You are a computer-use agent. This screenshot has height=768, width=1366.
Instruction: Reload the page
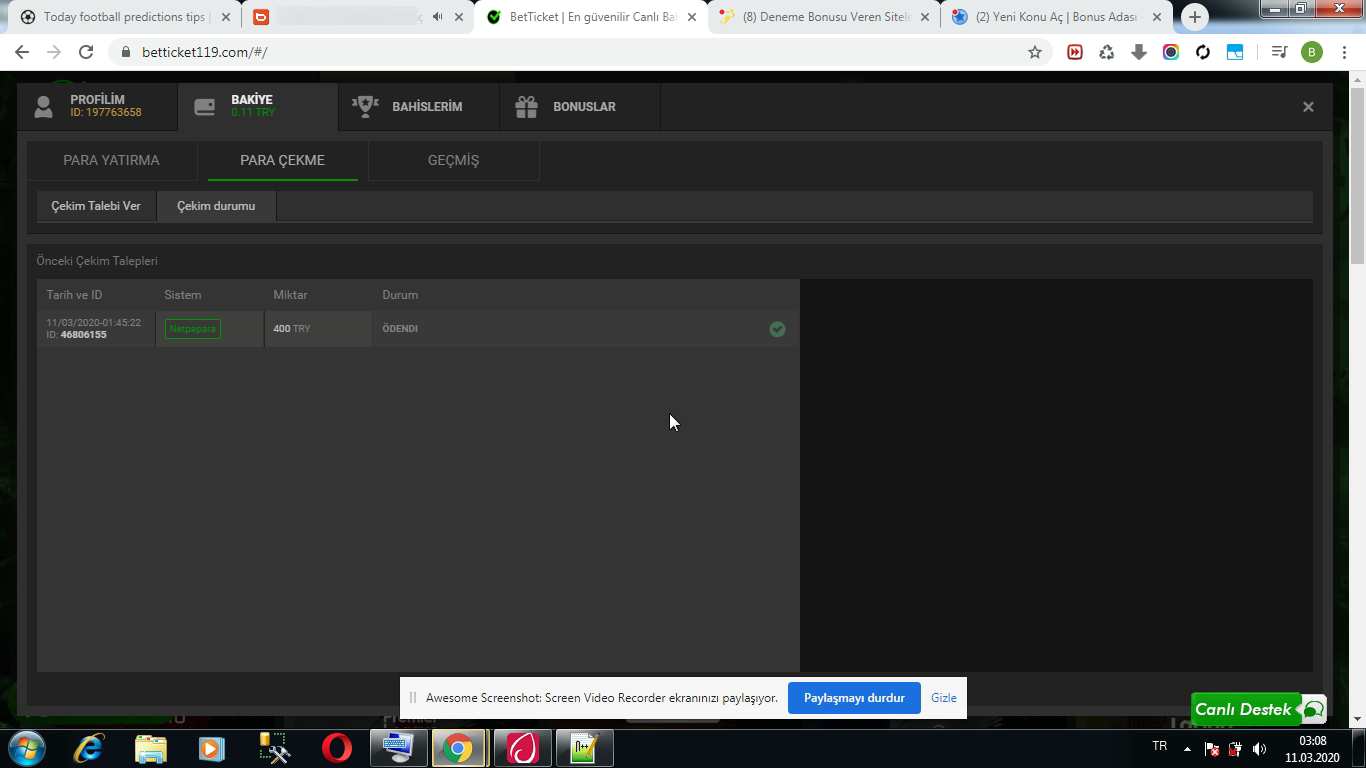tap(86, 52)
